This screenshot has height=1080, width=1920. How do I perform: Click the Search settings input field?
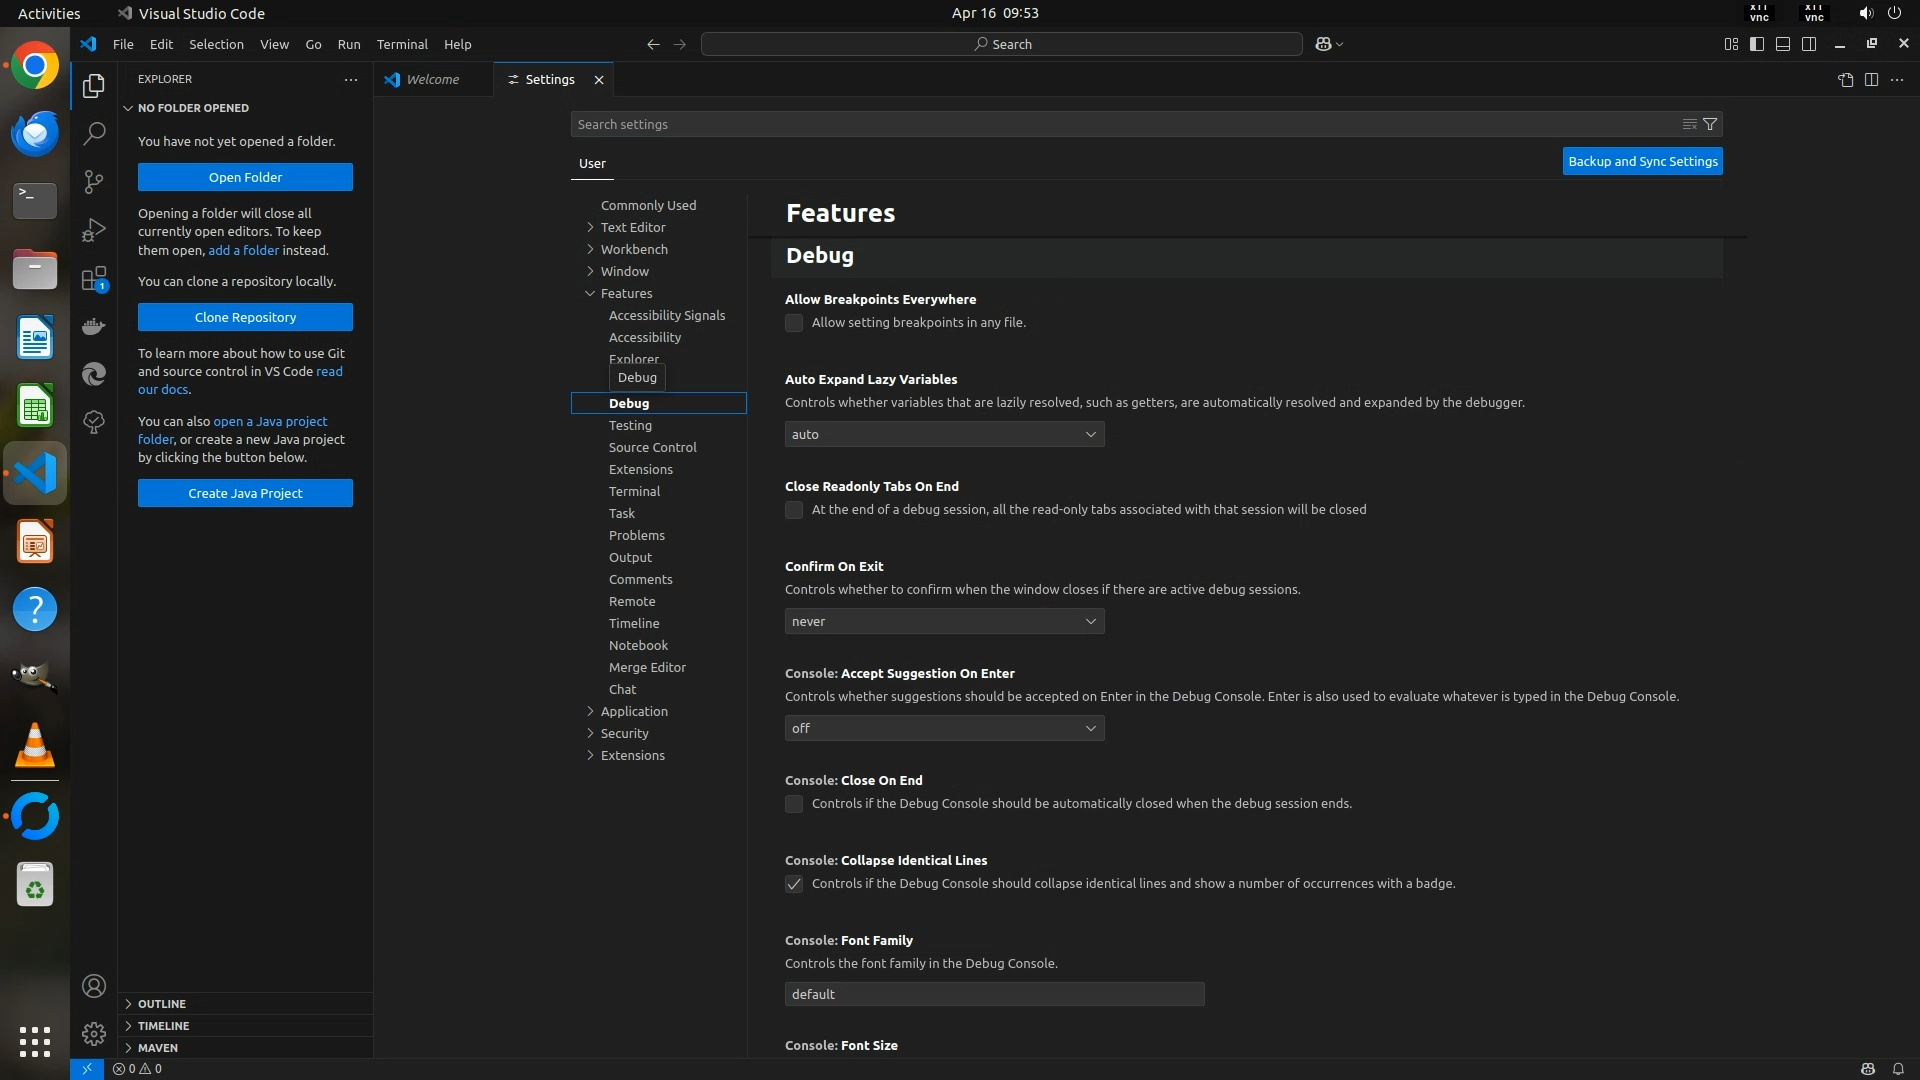coord(1120,124)
